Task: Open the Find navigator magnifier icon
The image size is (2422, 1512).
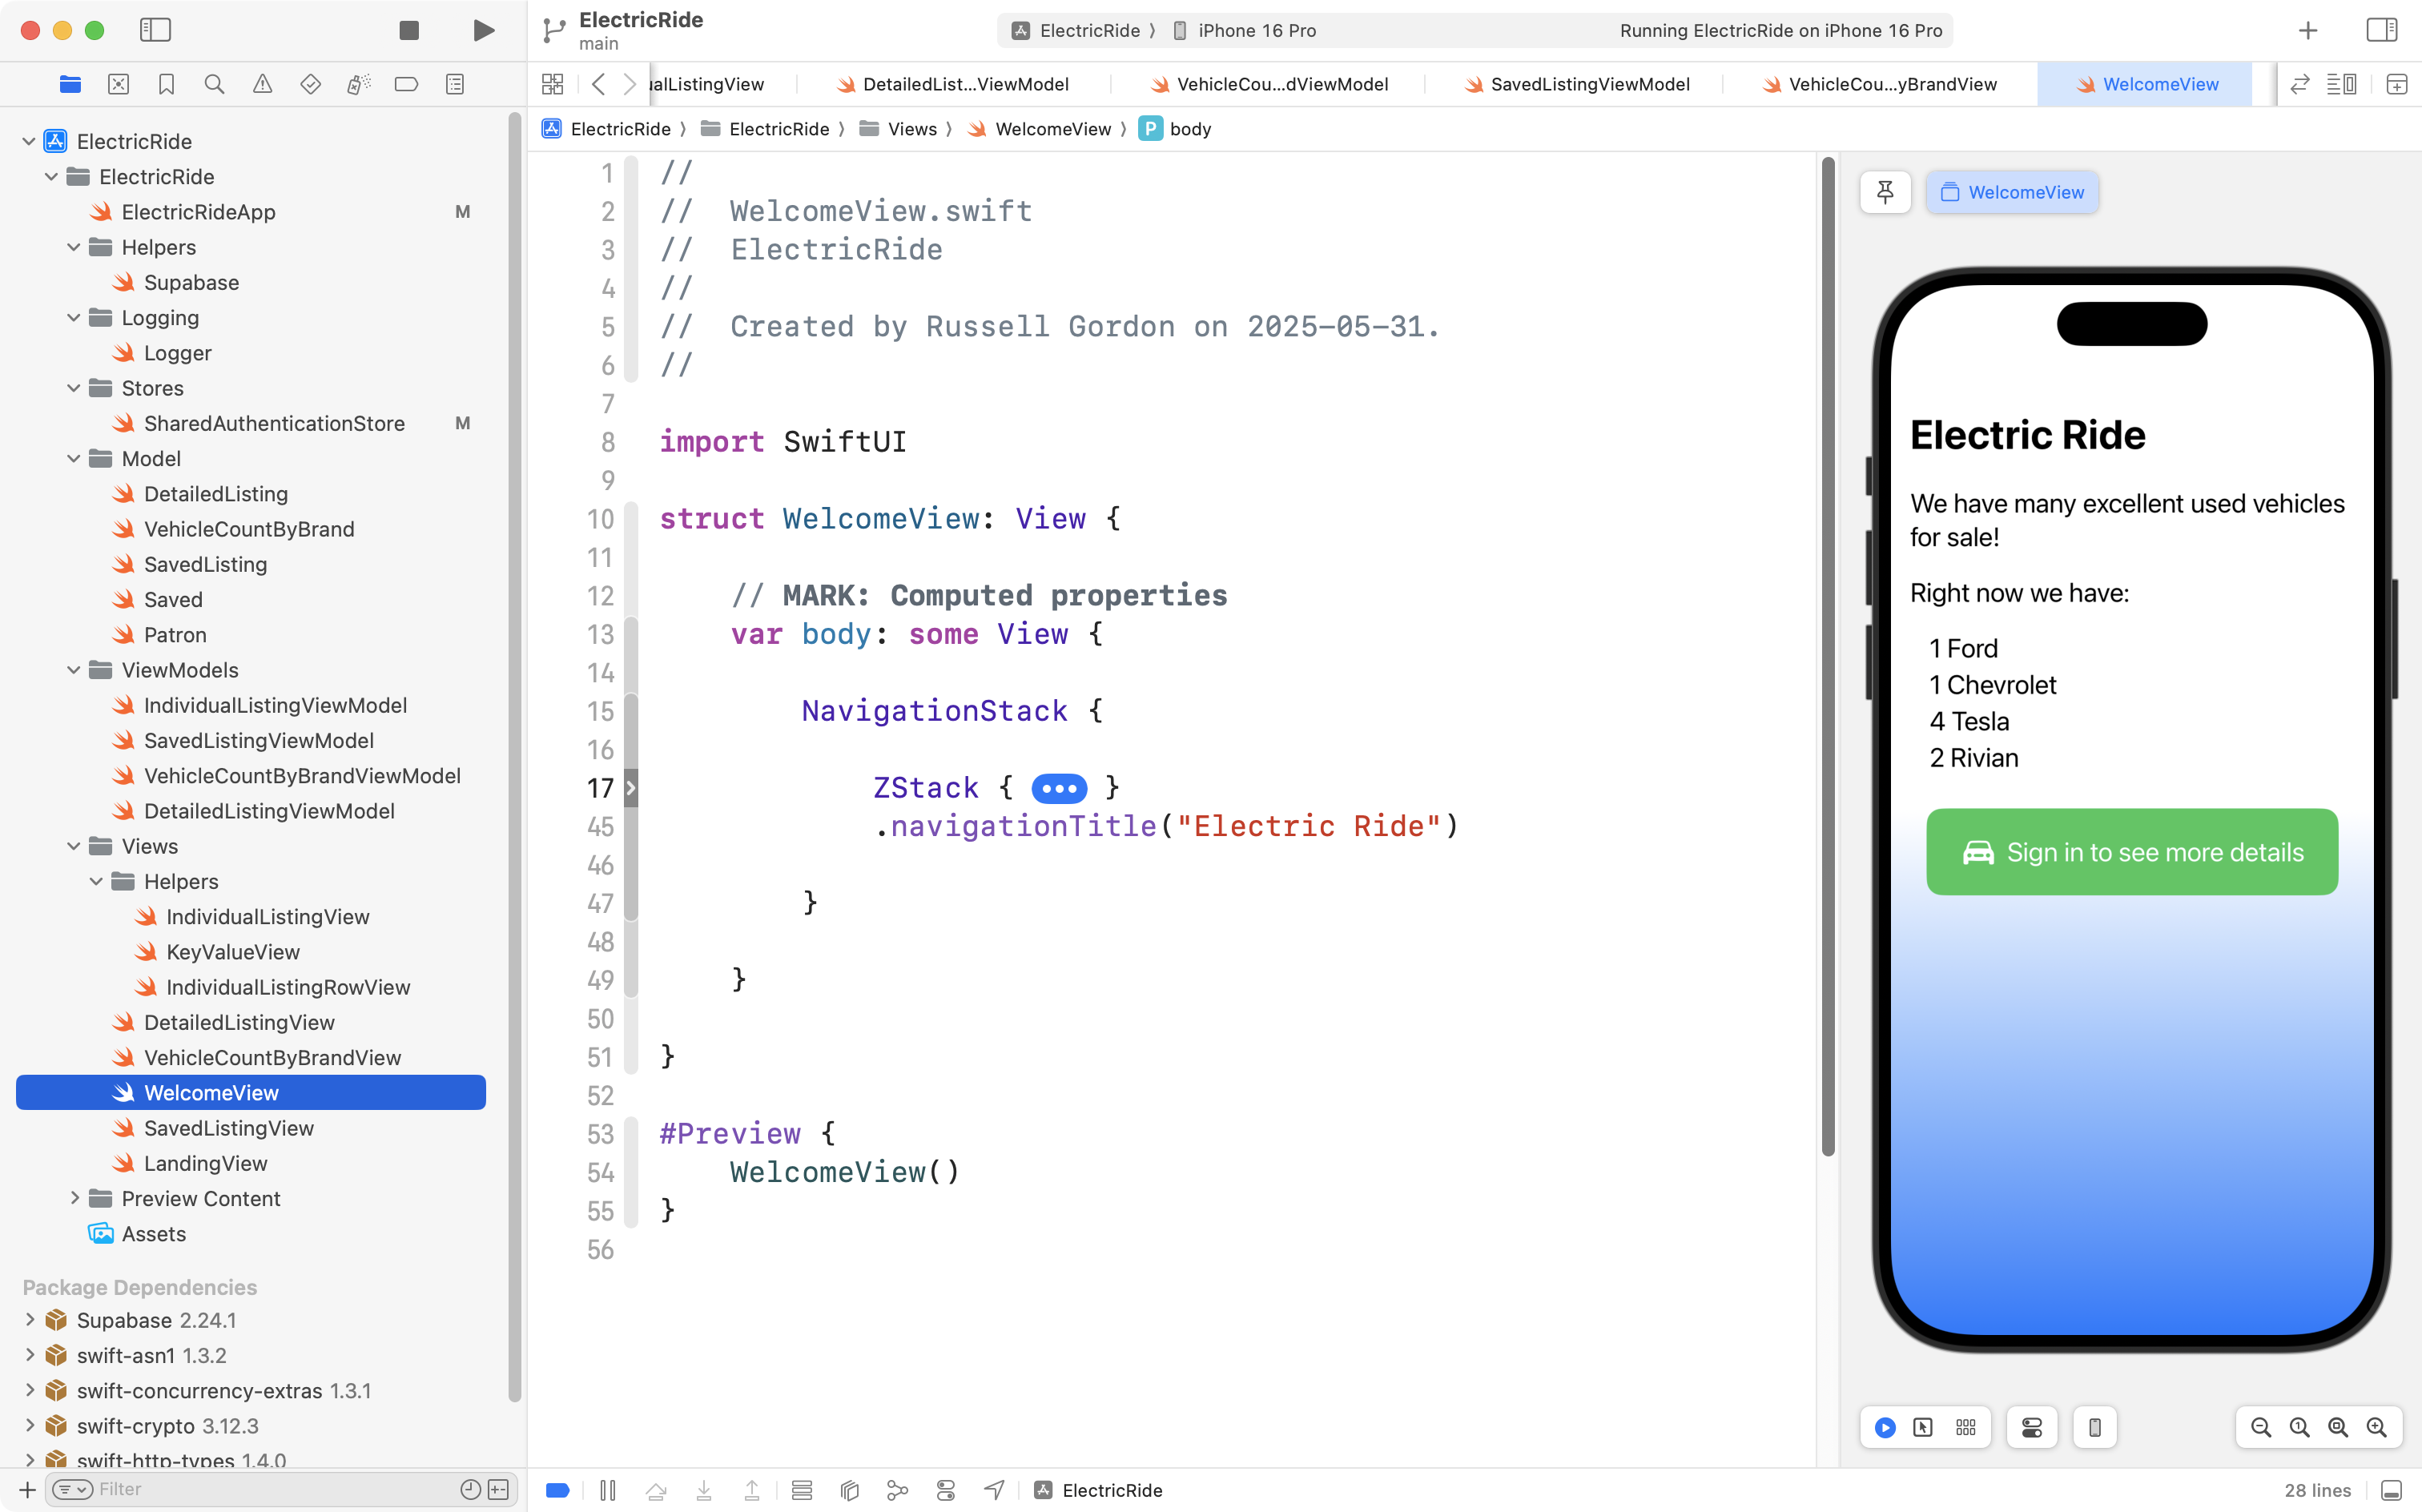Action: (214, 84)
